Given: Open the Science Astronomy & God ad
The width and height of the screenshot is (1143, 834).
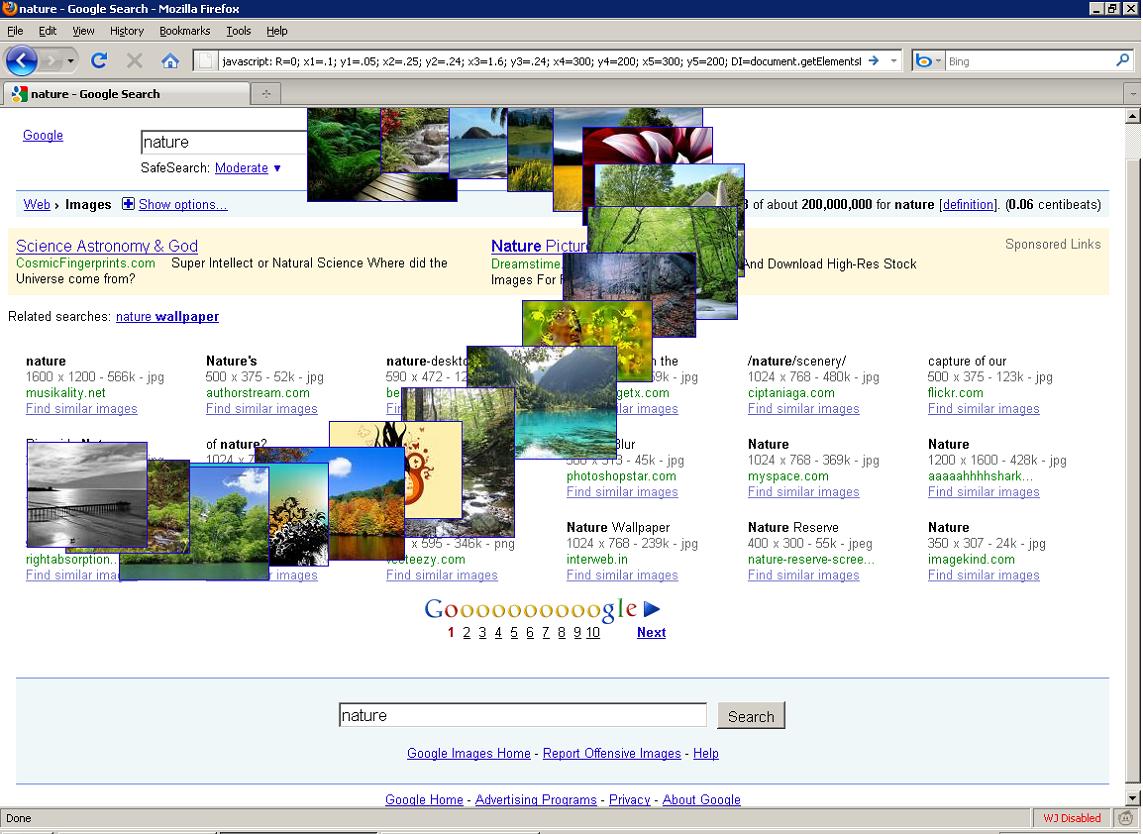Looking at the screenshot, I should 106,246.
